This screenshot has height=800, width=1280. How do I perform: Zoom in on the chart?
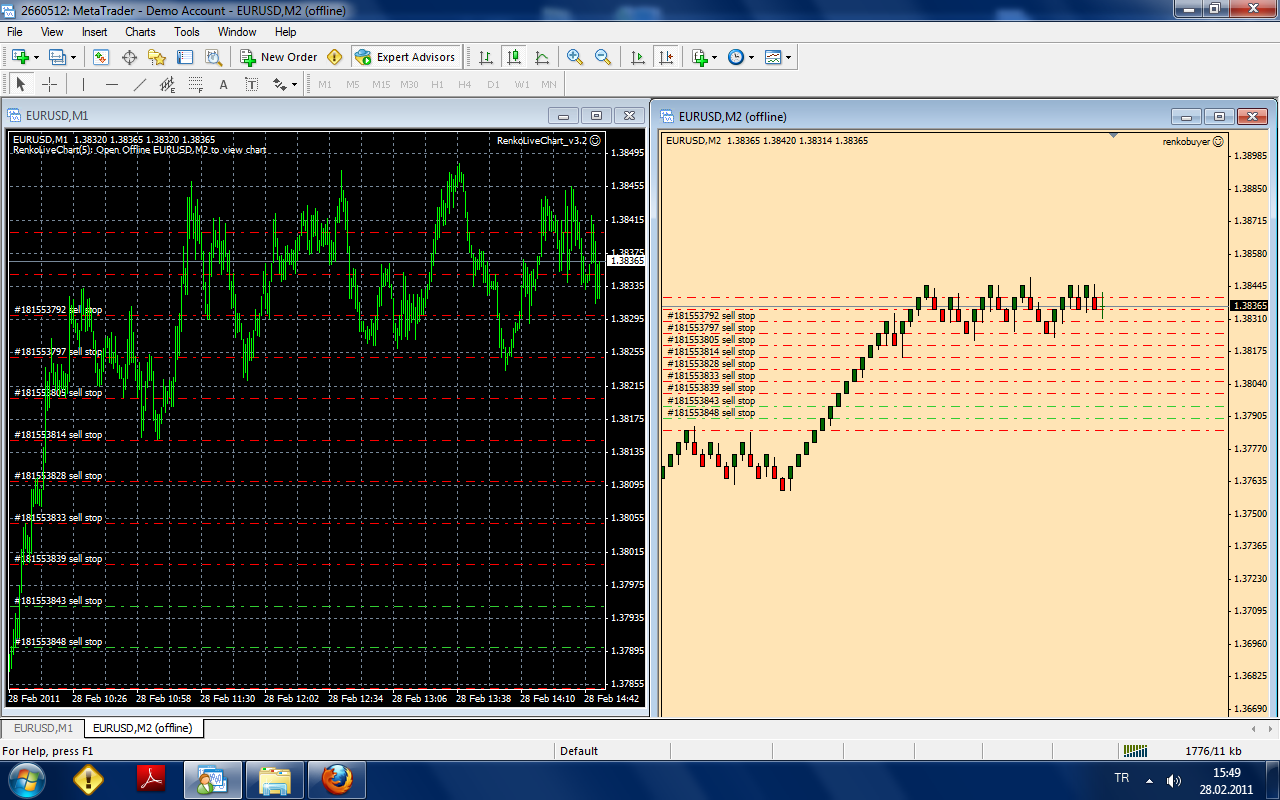575,57
